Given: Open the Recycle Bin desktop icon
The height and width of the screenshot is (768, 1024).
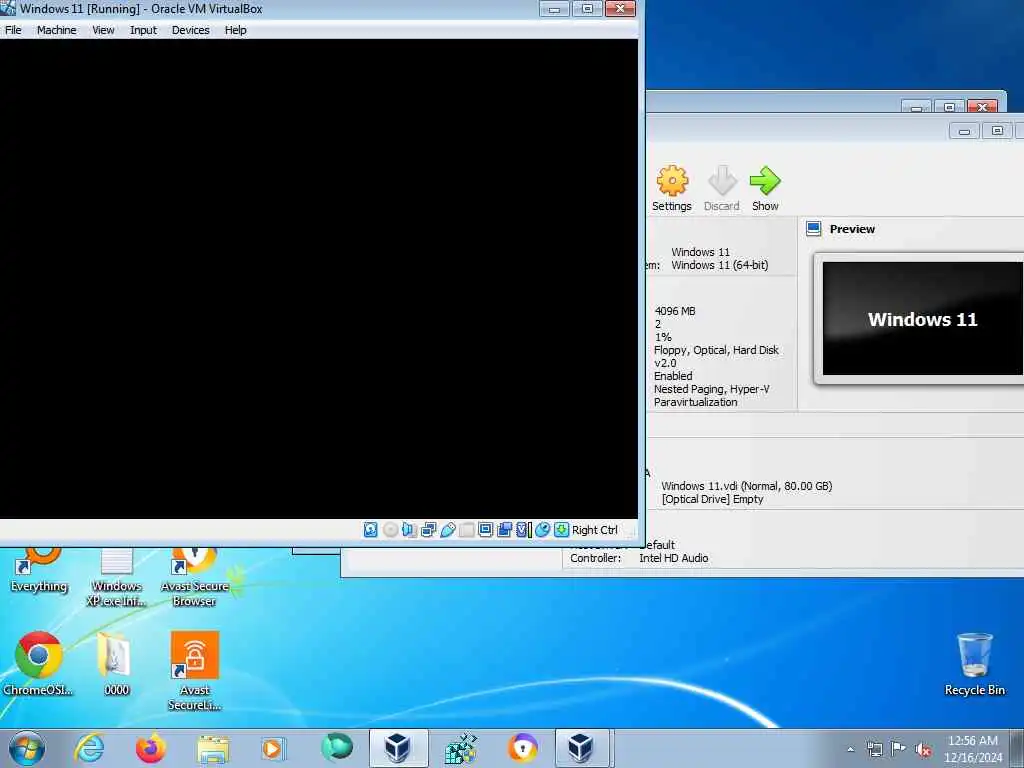Looking at the screenshot, I should (974, 664).
